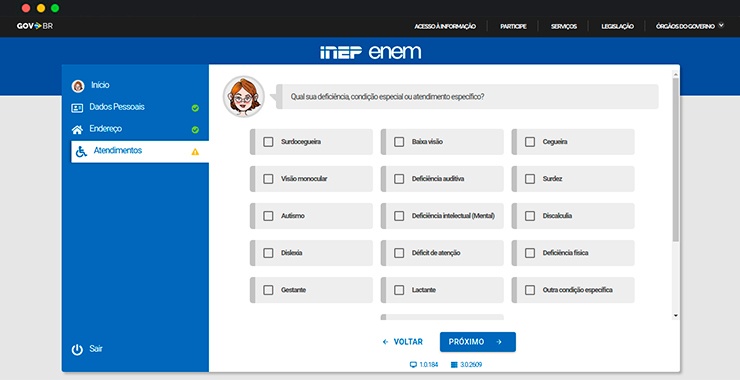Open Acesso à Informação in top bar
This screenshot has height=380, width=740.
pos(445,26)
